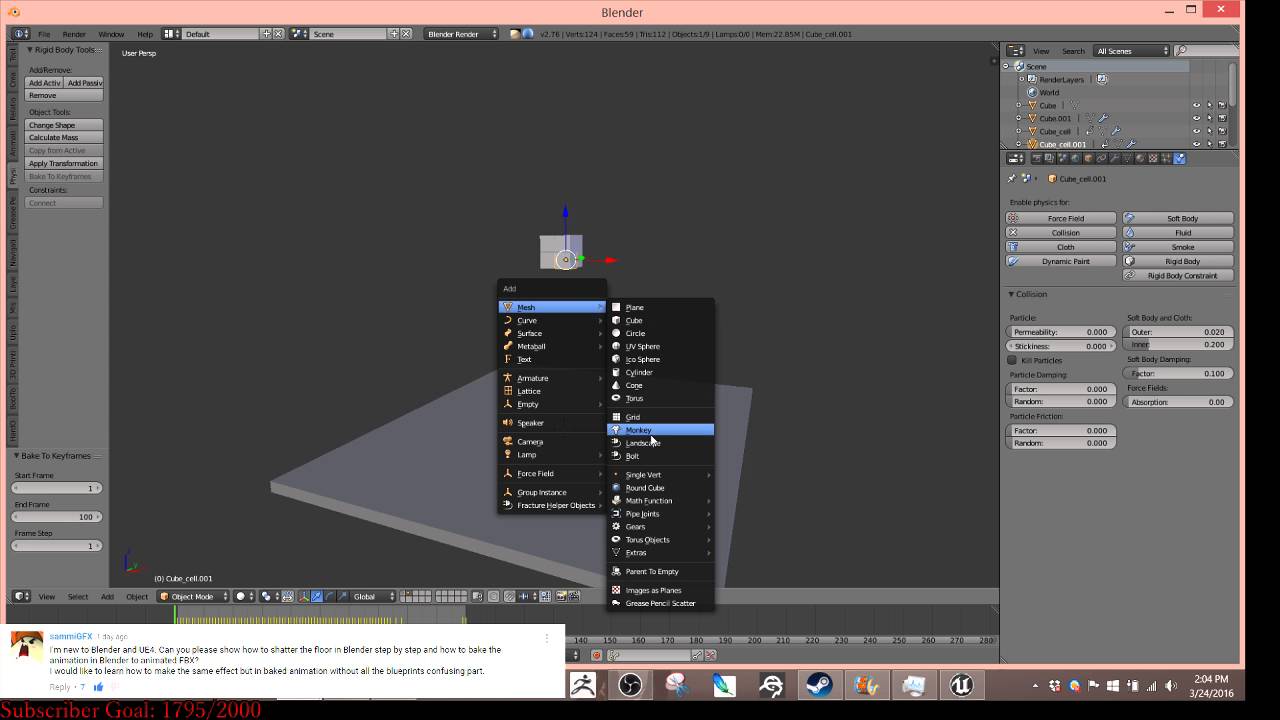Viewport: 1280px width, 720px height.
Task: Expand the Metaball submenu
Action: pos(552,346)
